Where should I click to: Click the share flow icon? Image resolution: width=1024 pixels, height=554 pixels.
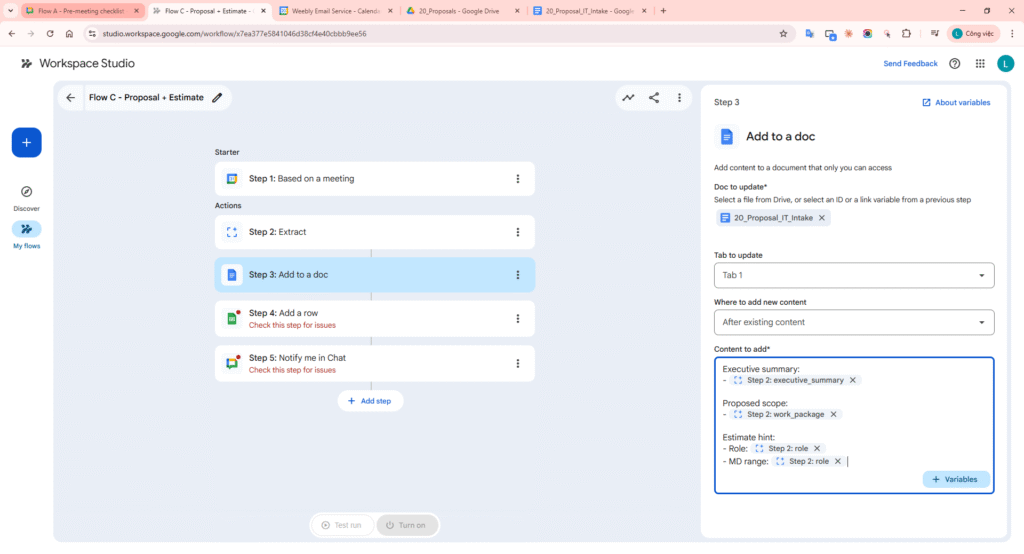(x=654, y=98)
